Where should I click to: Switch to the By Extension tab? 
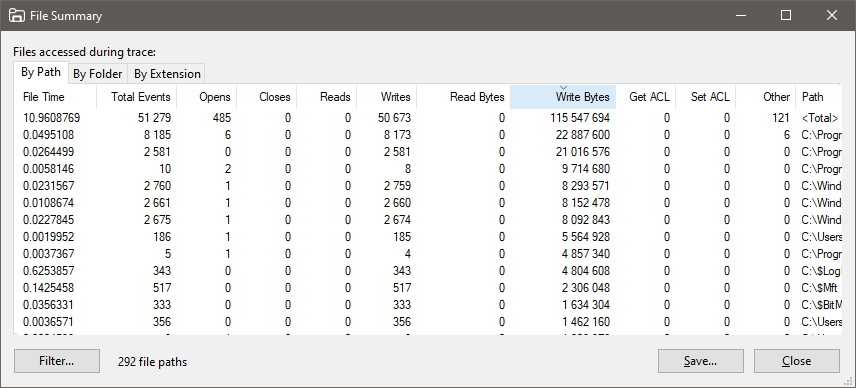point(168,74)
